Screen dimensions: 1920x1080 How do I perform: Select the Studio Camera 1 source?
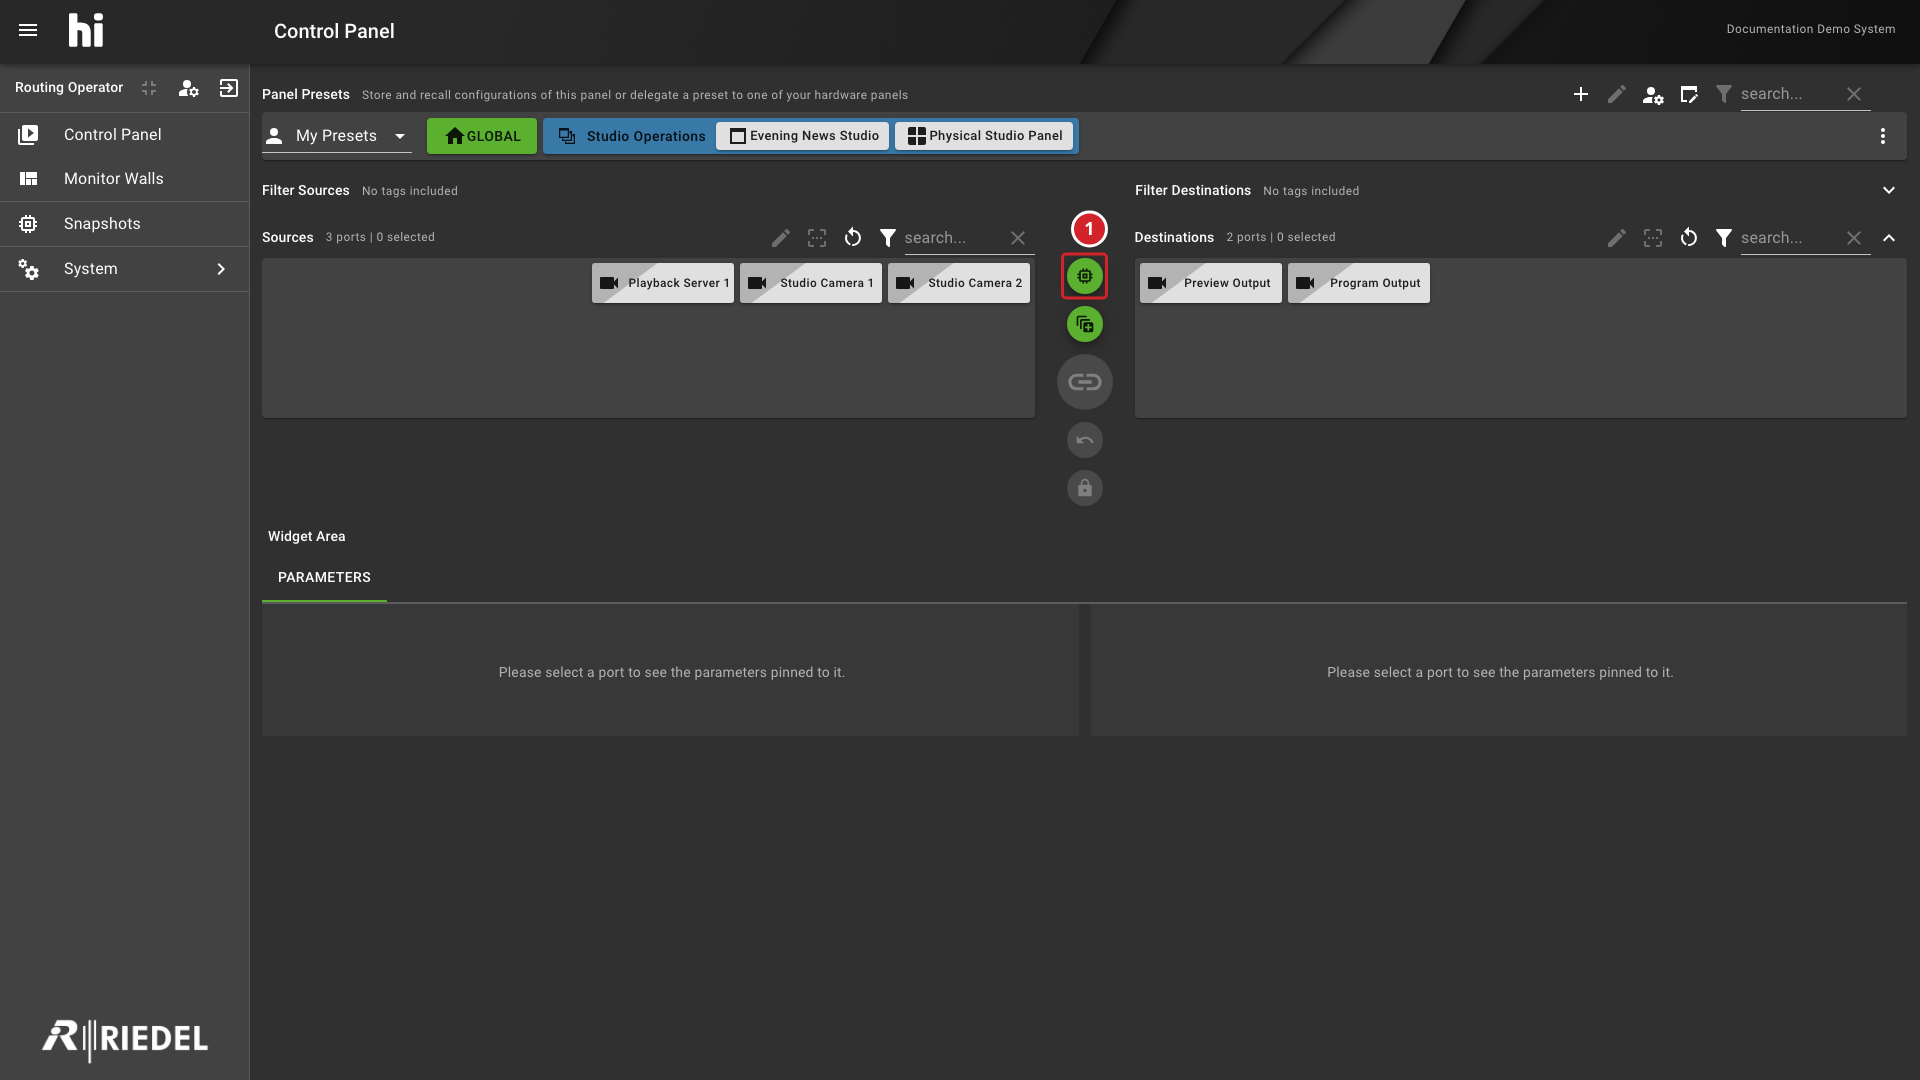tap(811, 283)
